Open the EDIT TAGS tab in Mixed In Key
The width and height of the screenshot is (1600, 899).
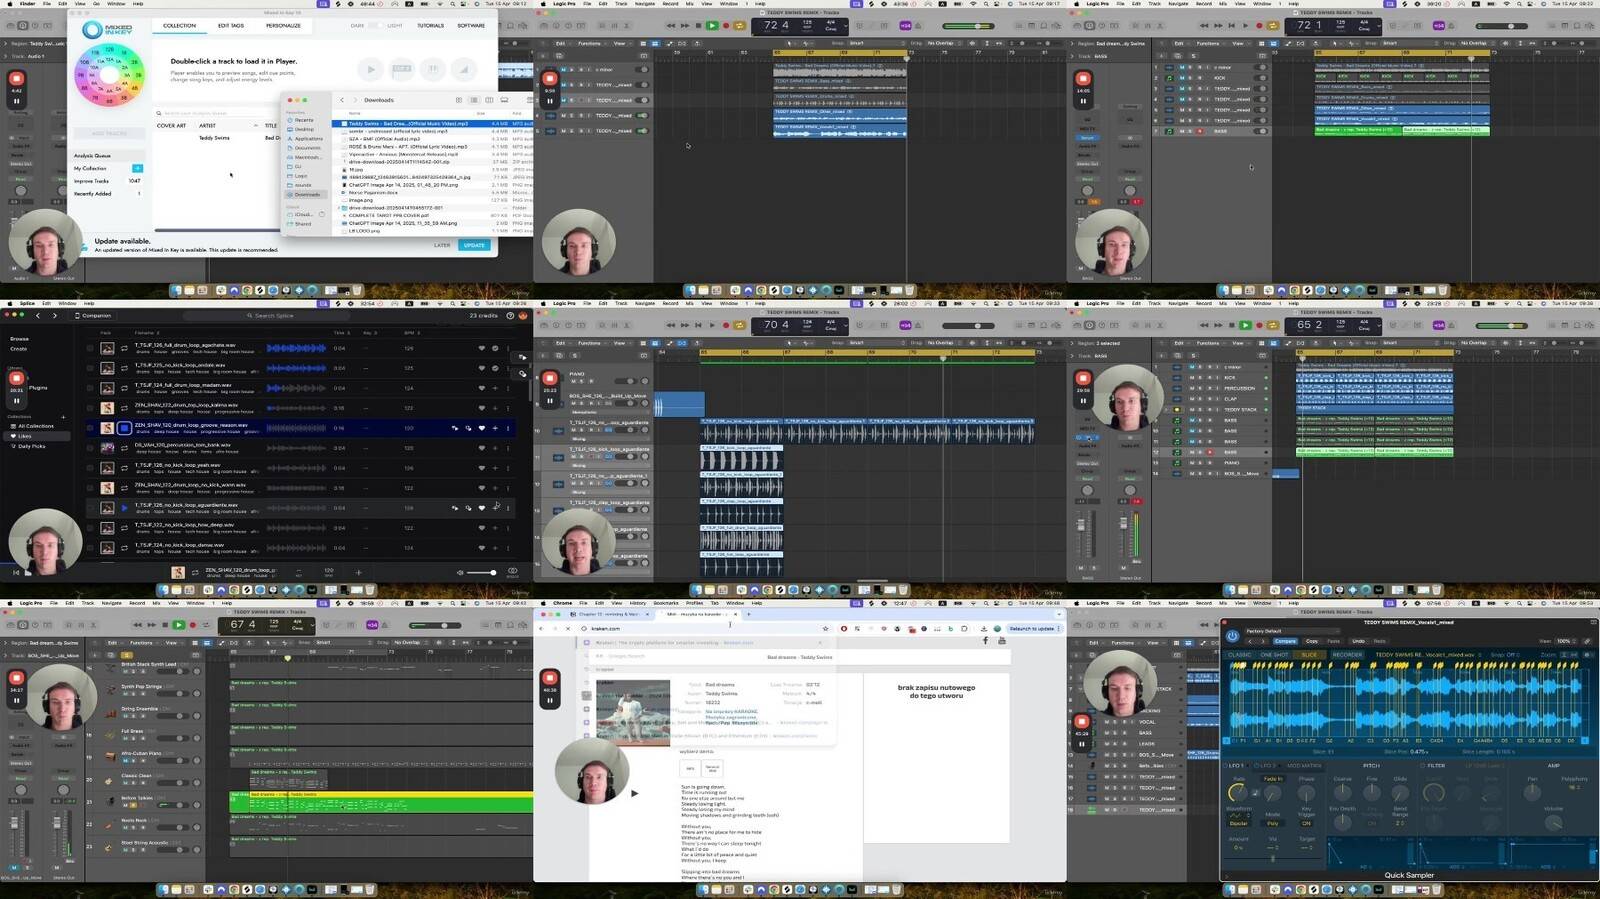click(231, 26)
